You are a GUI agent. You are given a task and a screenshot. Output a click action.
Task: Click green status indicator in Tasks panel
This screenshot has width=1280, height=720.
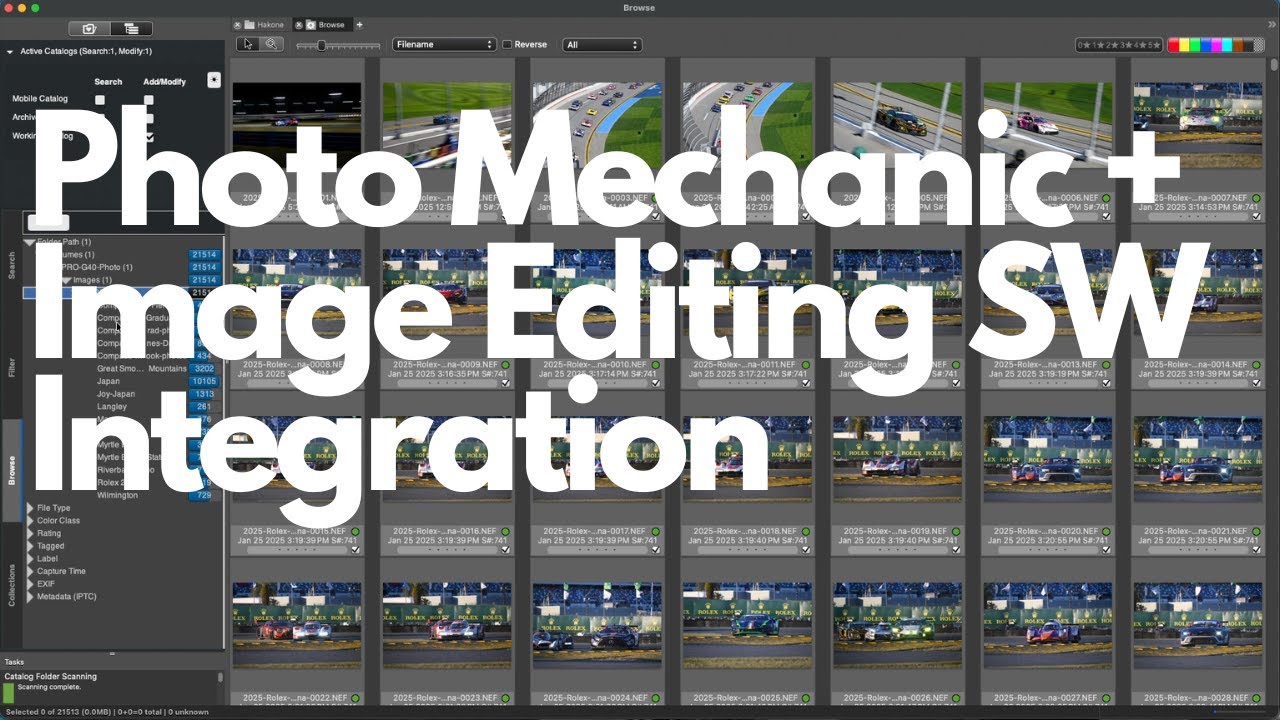coord(9,692)
